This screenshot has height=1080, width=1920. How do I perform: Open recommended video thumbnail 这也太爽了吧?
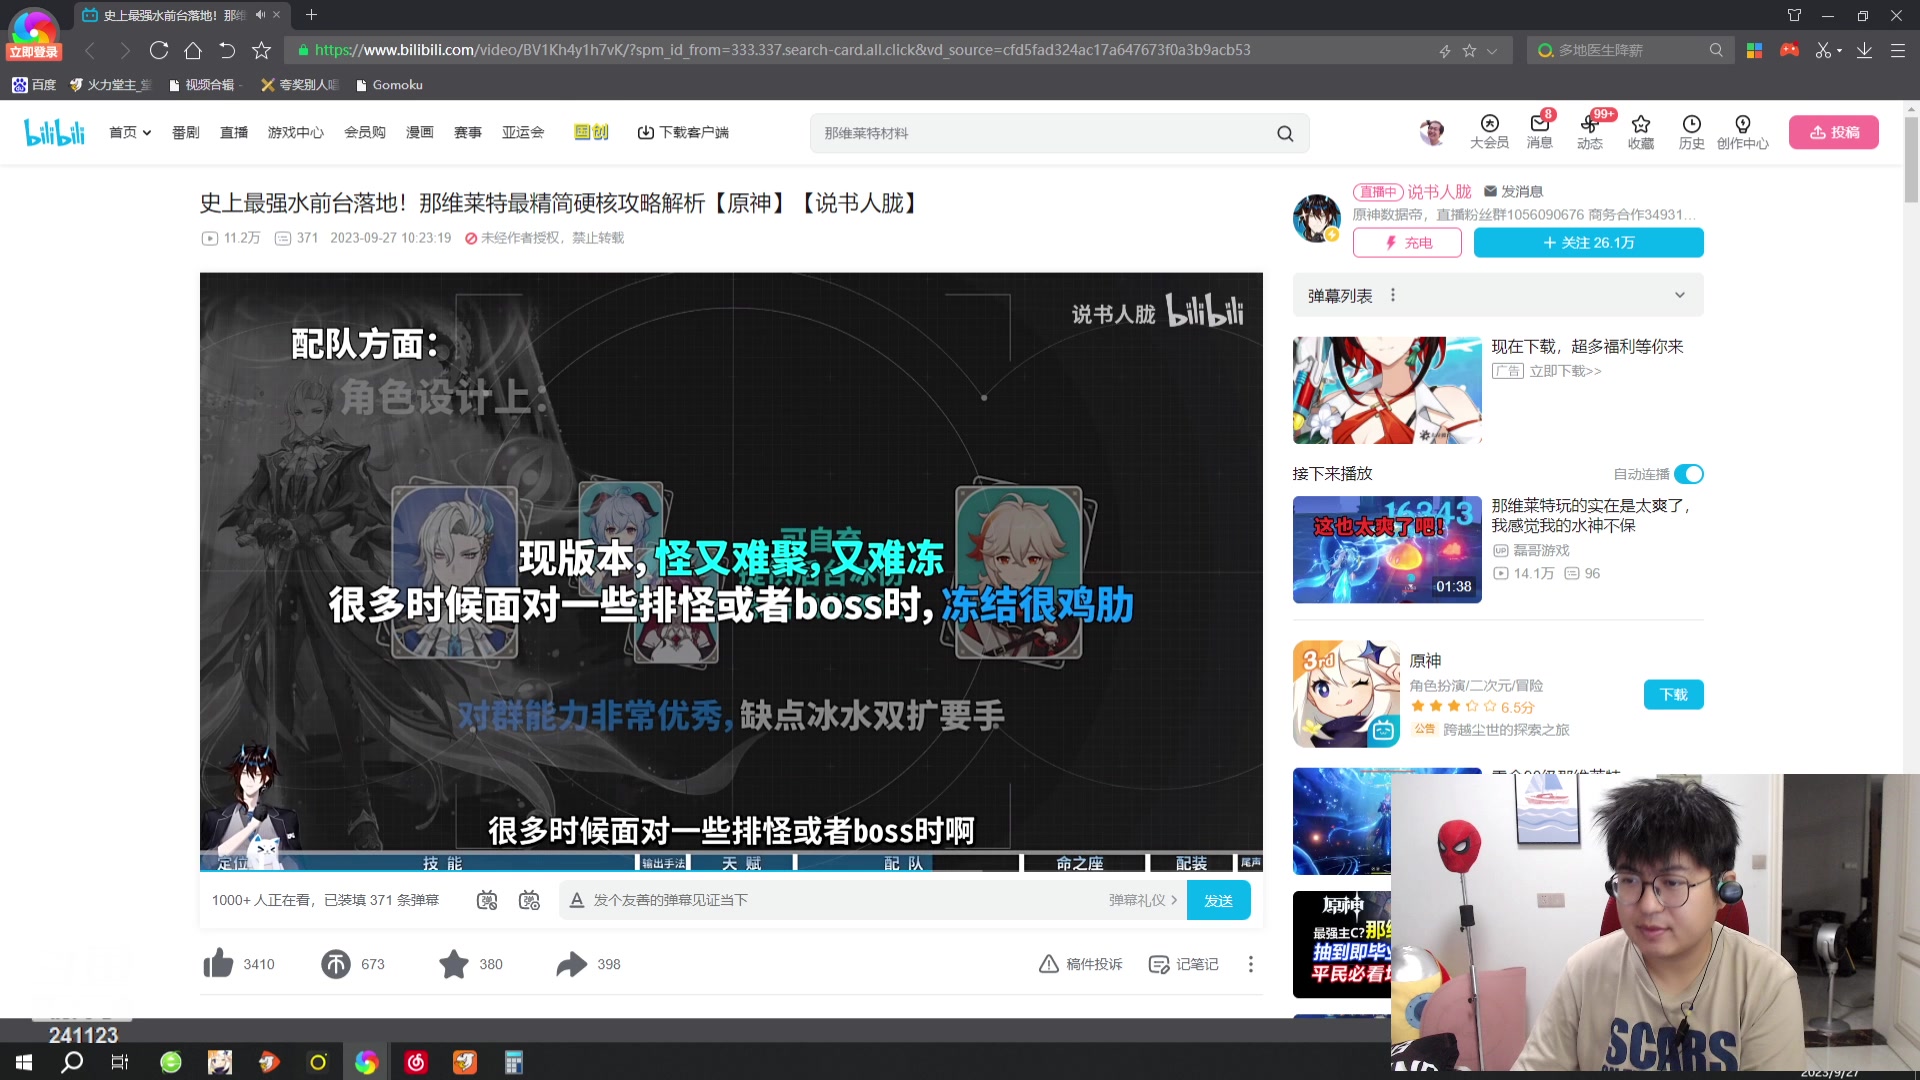pyautogui.click(x=1387, y=549)
